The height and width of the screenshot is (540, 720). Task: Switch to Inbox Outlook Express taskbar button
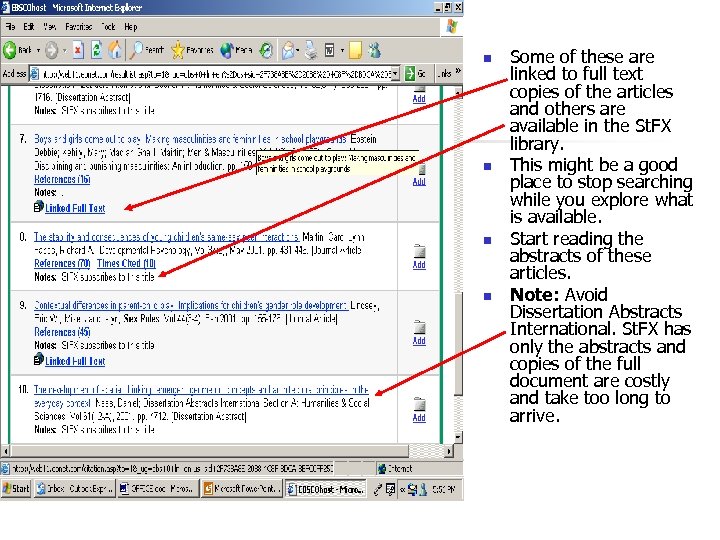(74, 489)
